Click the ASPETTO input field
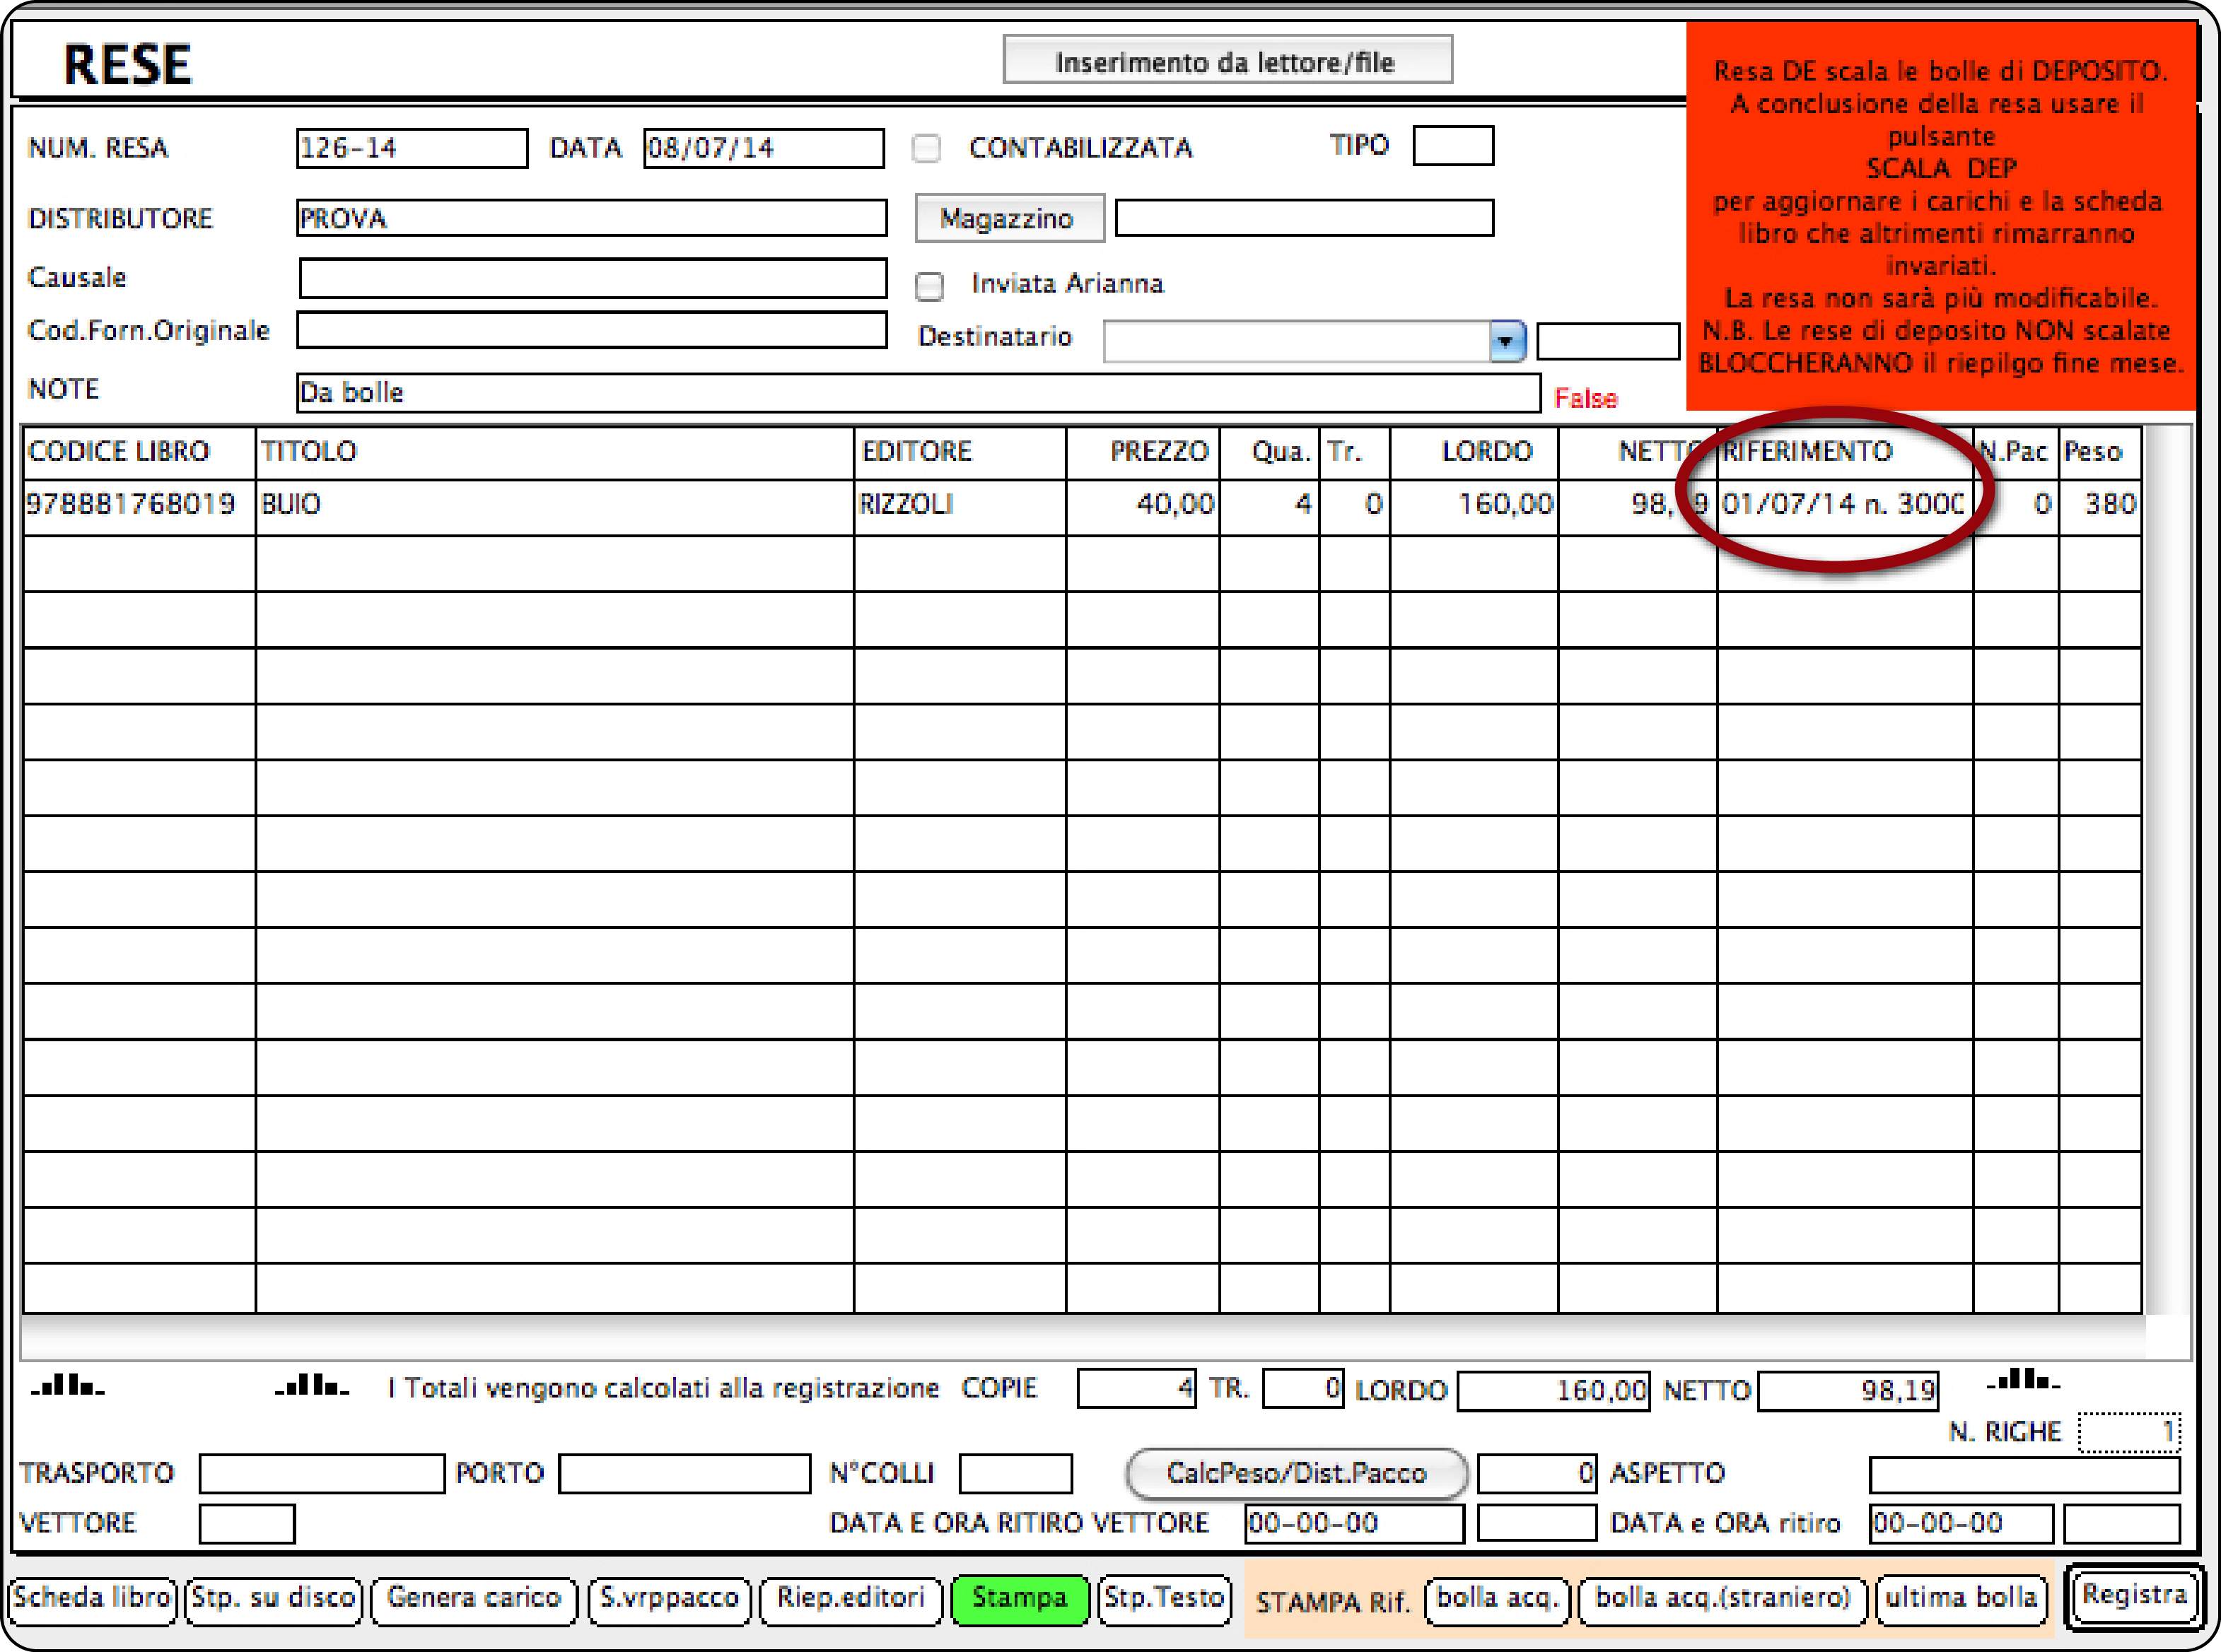 pyautogui.click(x=2024, y=1475)
